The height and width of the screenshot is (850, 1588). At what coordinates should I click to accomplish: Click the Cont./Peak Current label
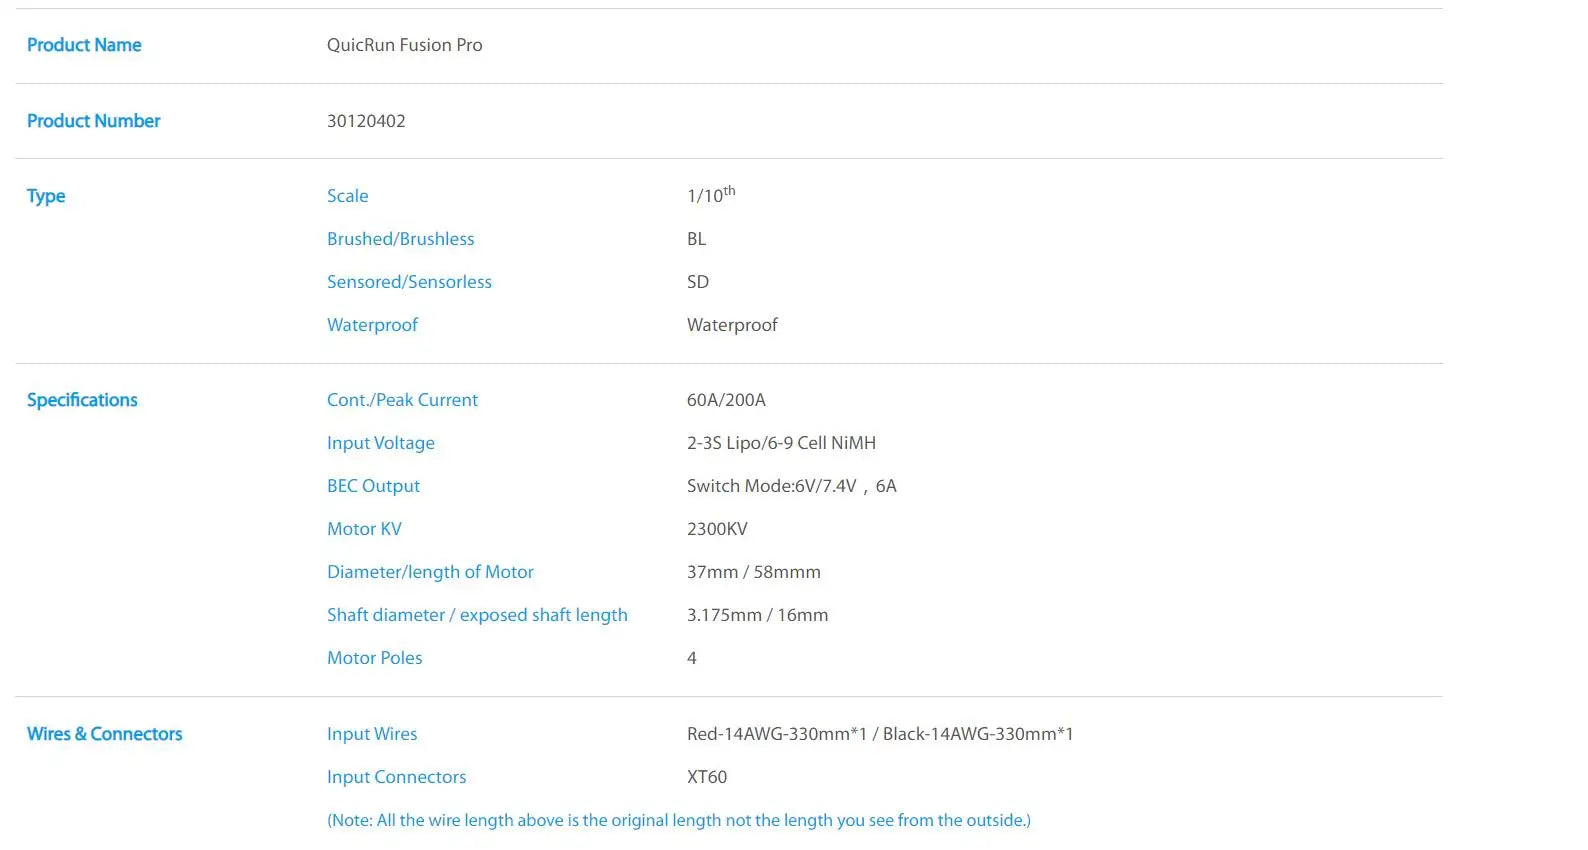point(402,400)
